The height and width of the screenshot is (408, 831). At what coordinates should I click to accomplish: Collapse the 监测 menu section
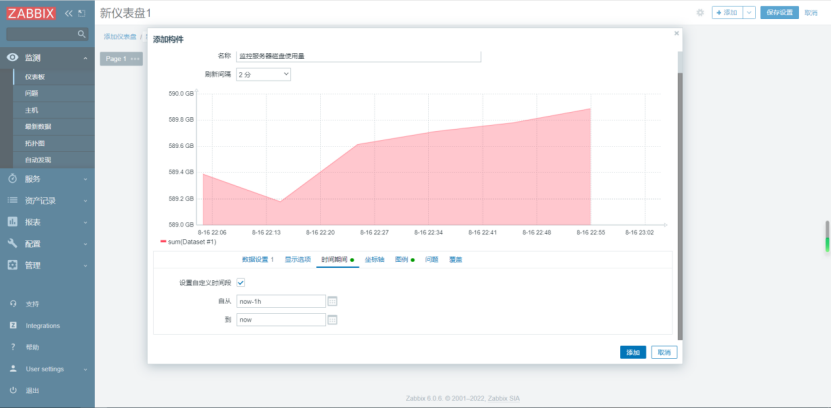point(85,58)
